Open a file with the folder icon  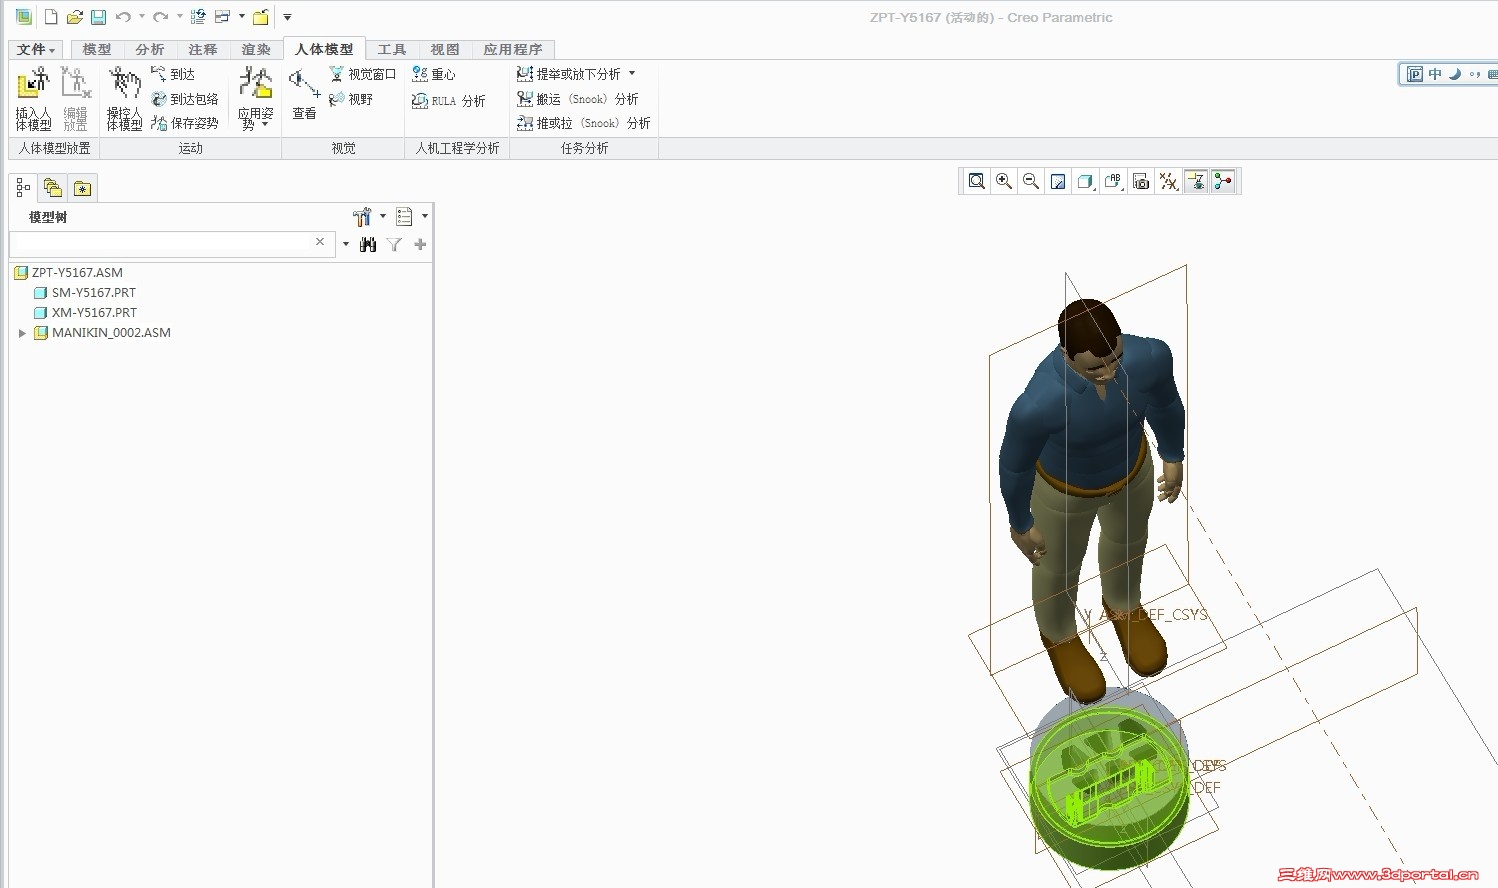click(x=74, y=17)
